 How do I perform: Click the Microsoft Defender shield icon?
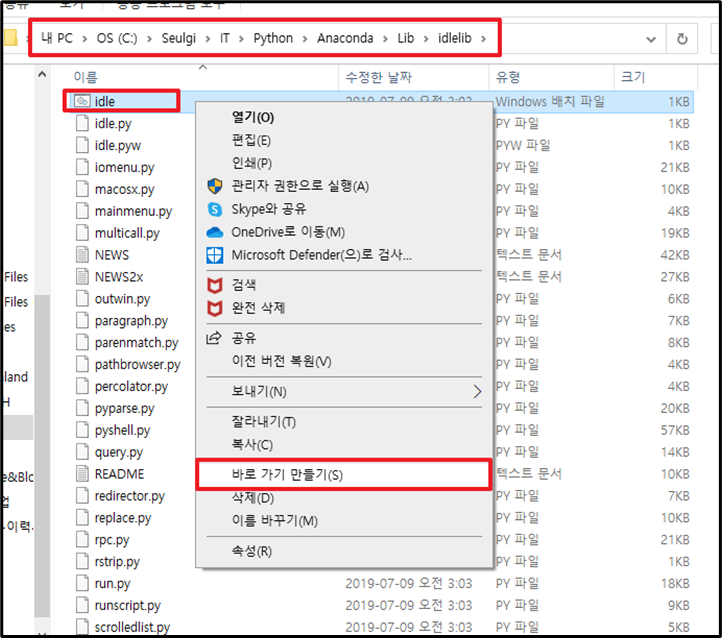(215, 255)
